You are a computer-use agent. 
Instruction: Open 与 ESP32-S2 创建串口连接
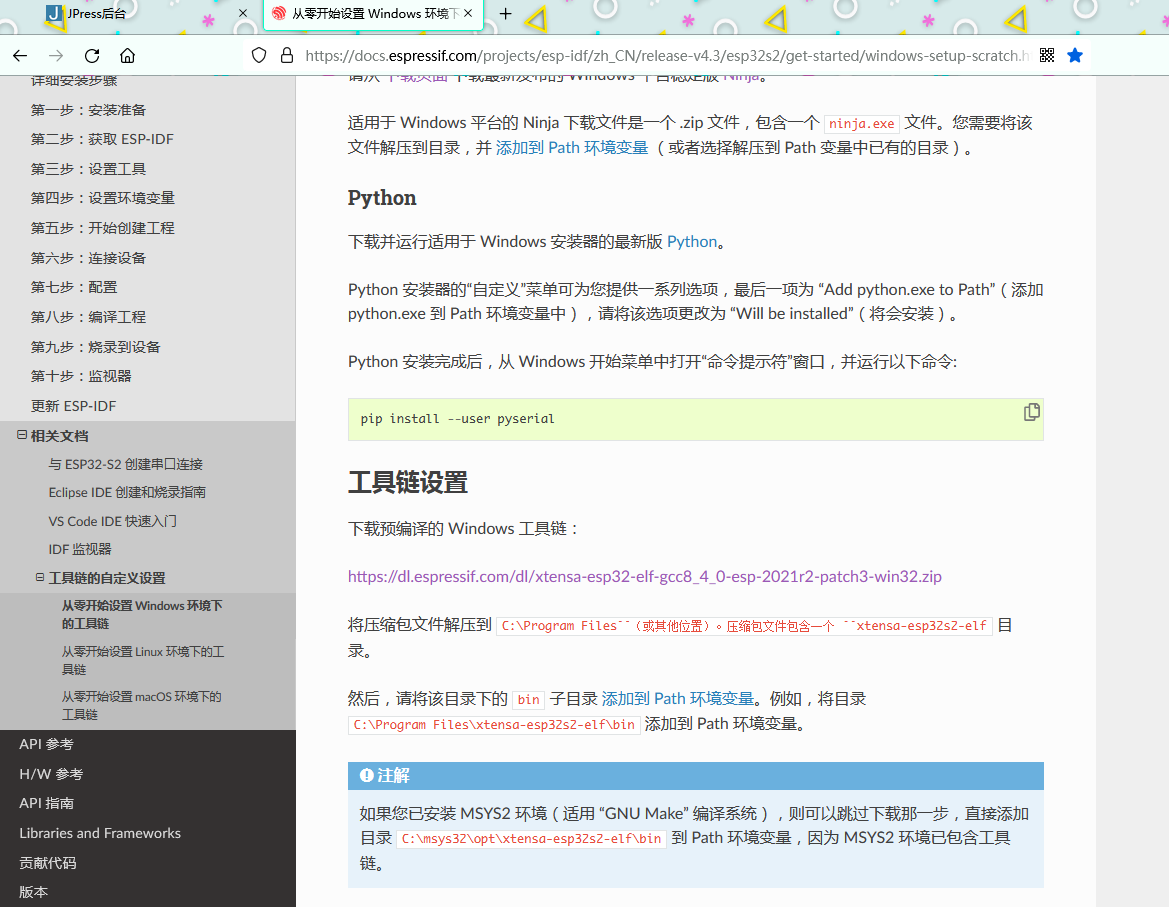click(125, 464)
